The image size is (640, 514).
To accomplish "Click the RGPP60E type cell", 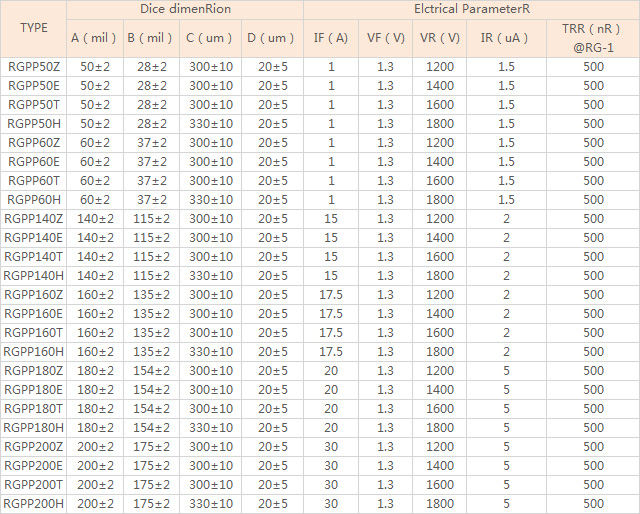I will pyautogui.click(x=34, y=162).
